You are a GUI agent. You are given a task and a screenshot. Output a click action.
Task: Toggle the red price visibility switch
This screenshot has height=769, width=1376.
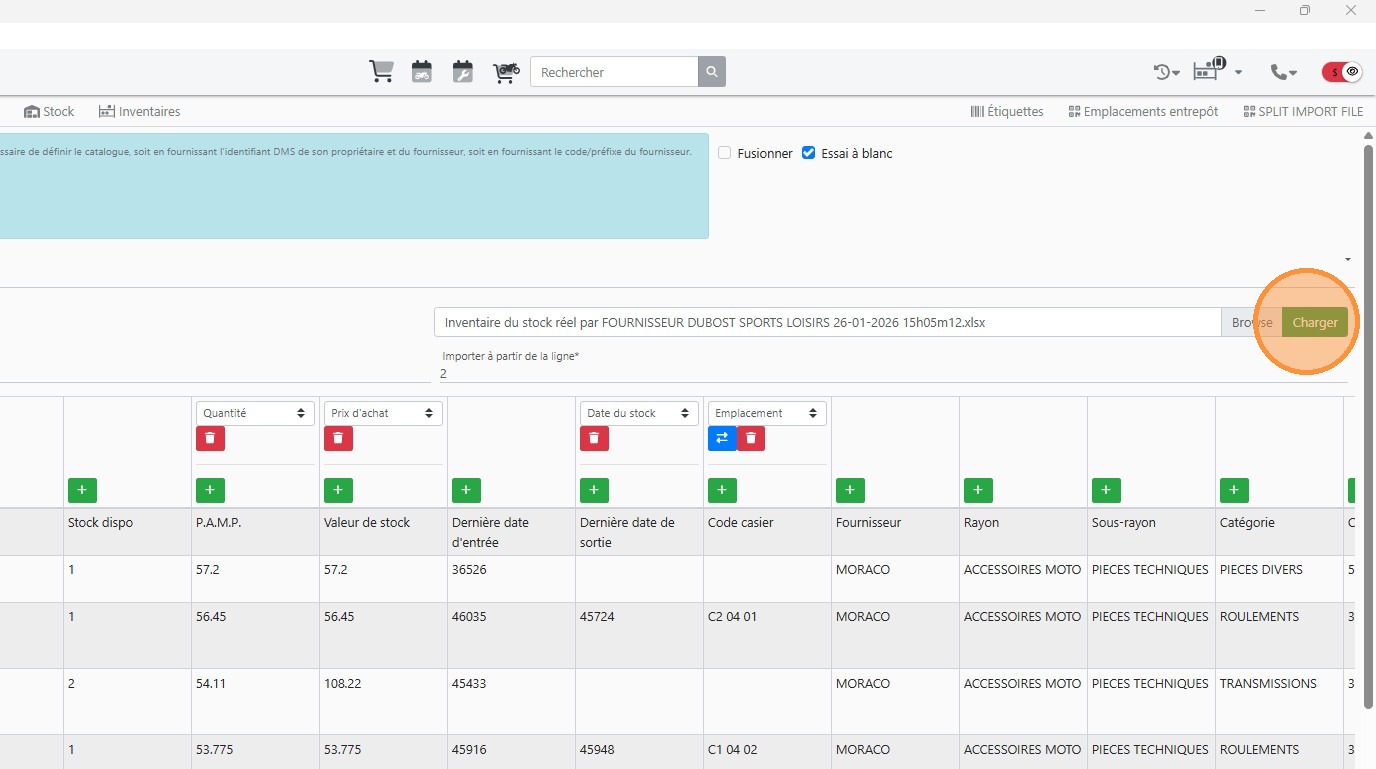[x=1342, y=72]
